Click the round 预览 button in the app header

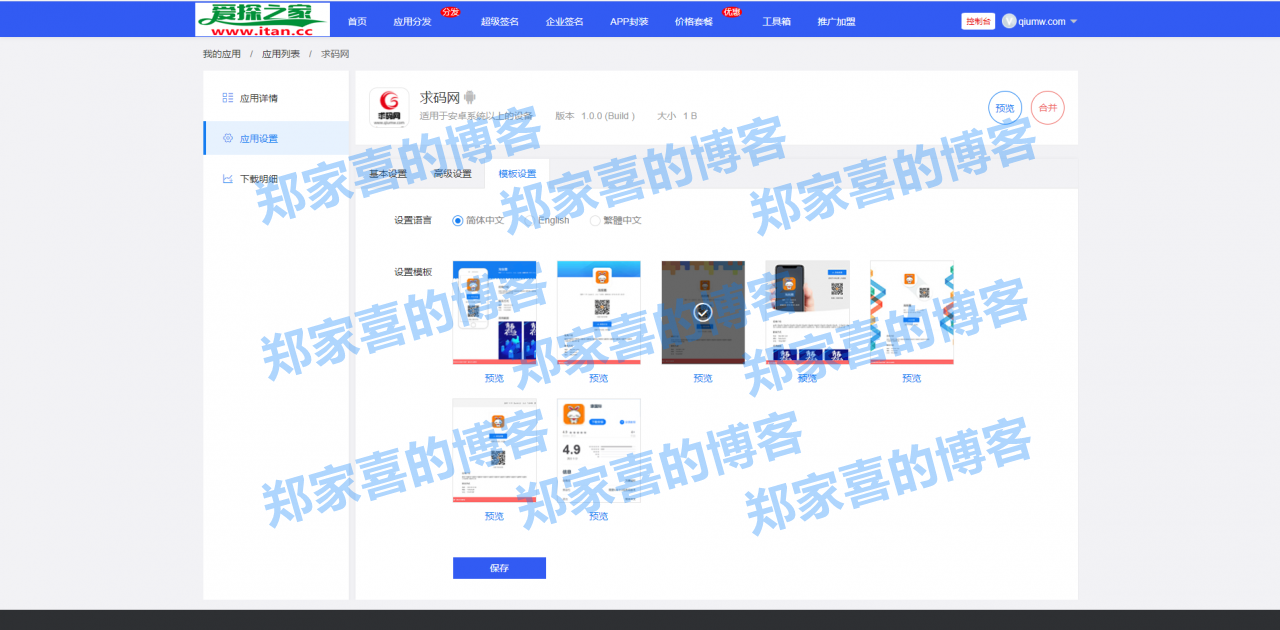1005,108
